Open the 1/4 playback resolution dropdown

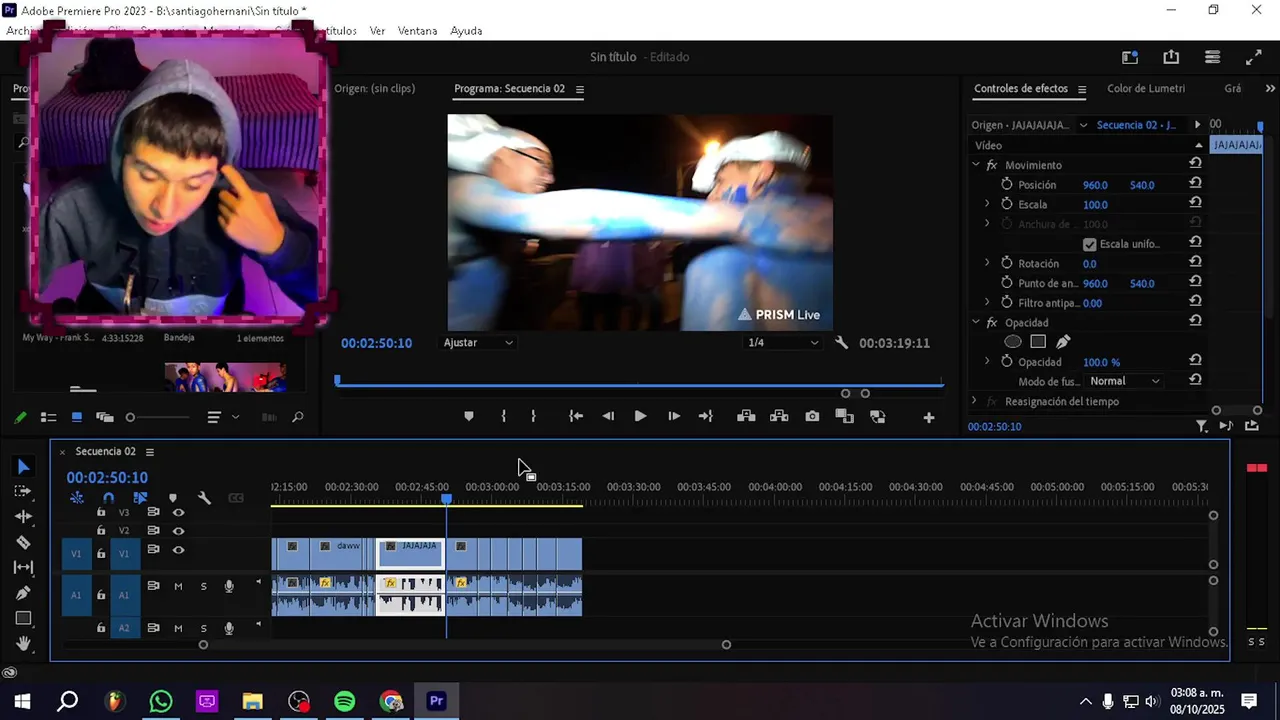click(784, 343)
